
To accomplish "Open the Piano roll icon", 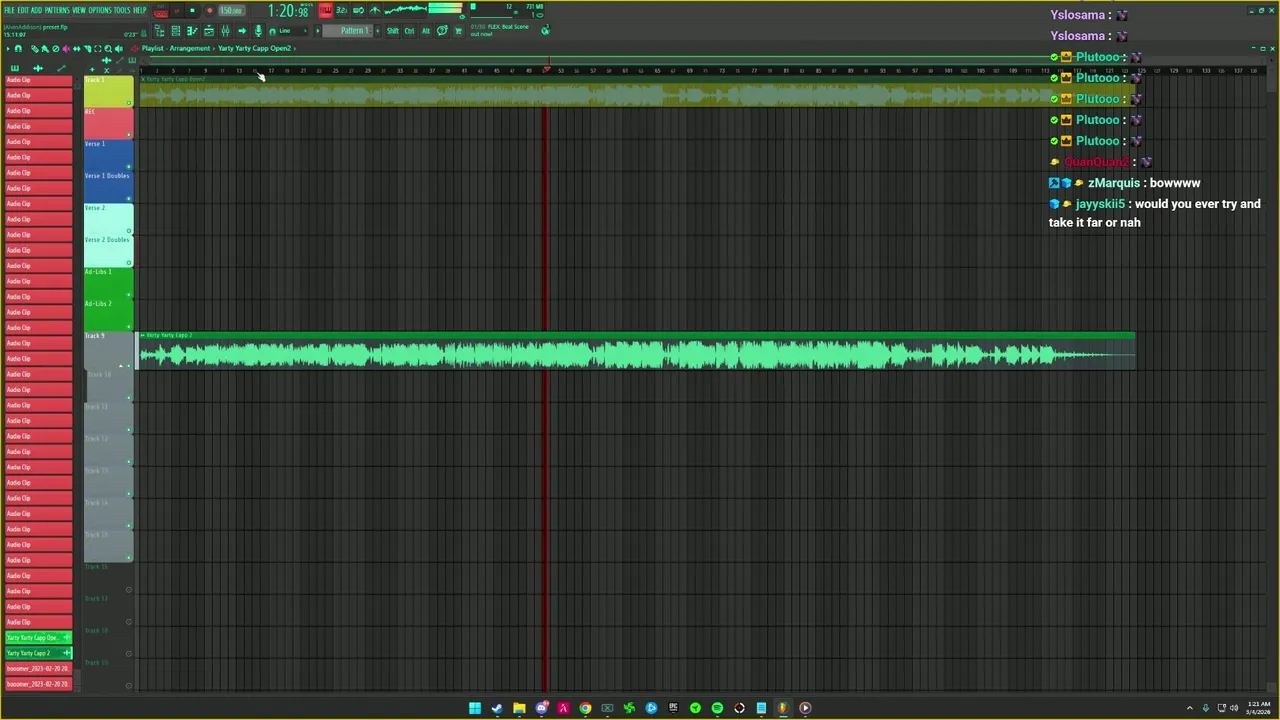I will coord(192,31).
